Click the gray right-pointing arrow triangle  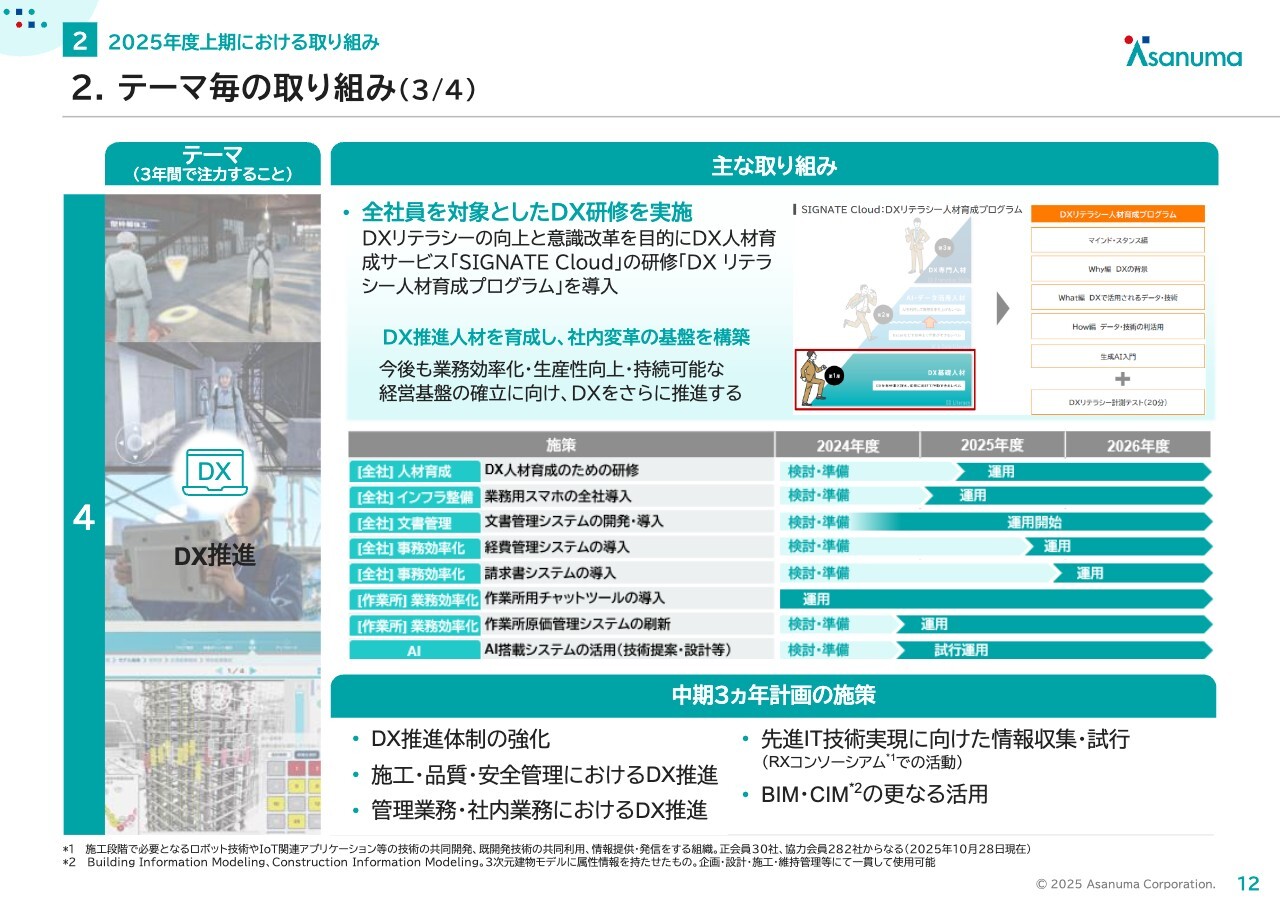tap(1003, 308)
